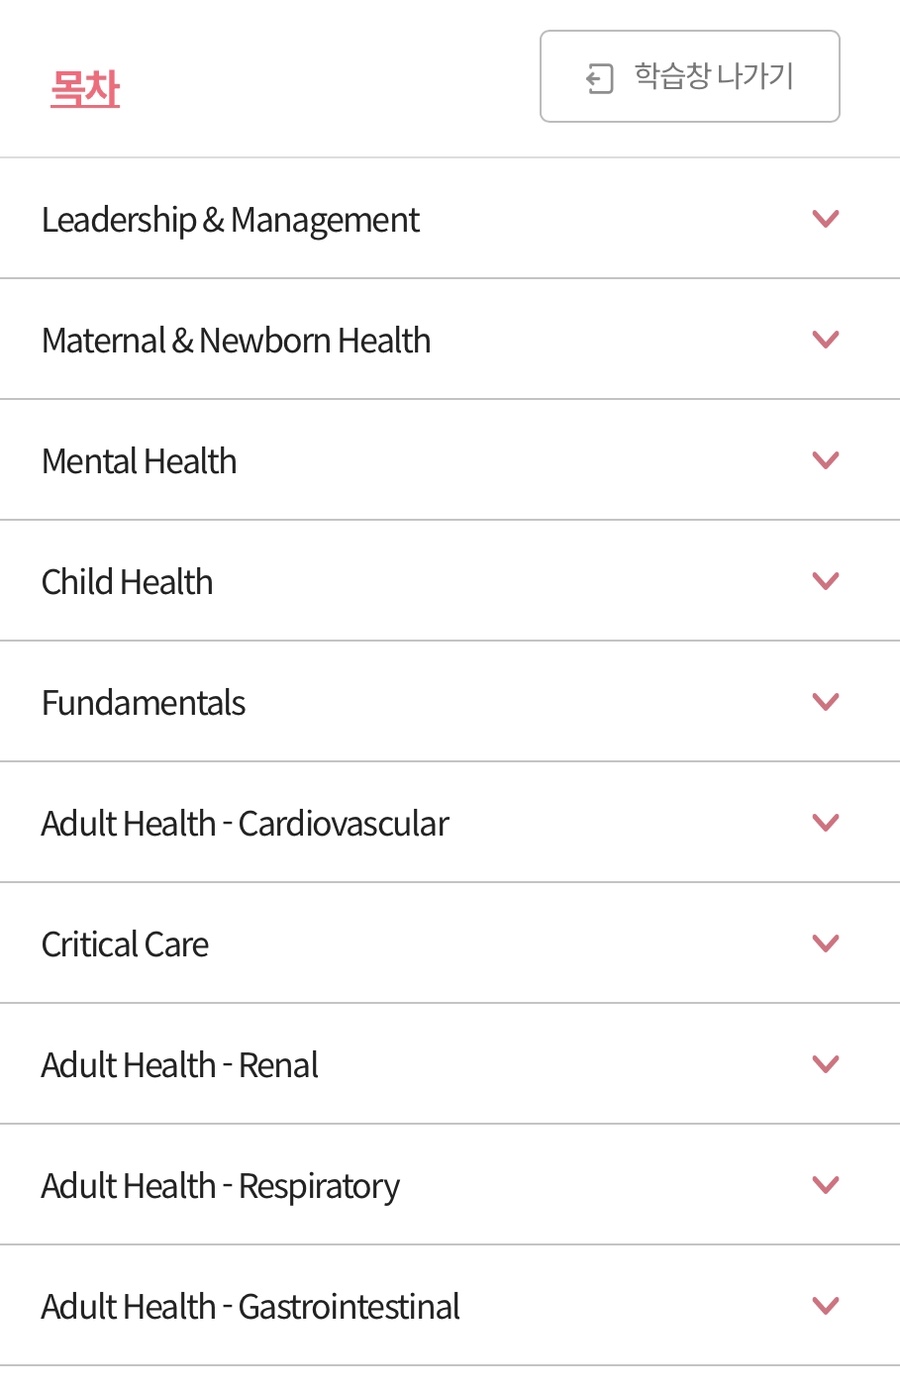Expand Adult Health - Respiratory chevron
This screenshot has width=900, height=1389.
(x=825, y=1185)
